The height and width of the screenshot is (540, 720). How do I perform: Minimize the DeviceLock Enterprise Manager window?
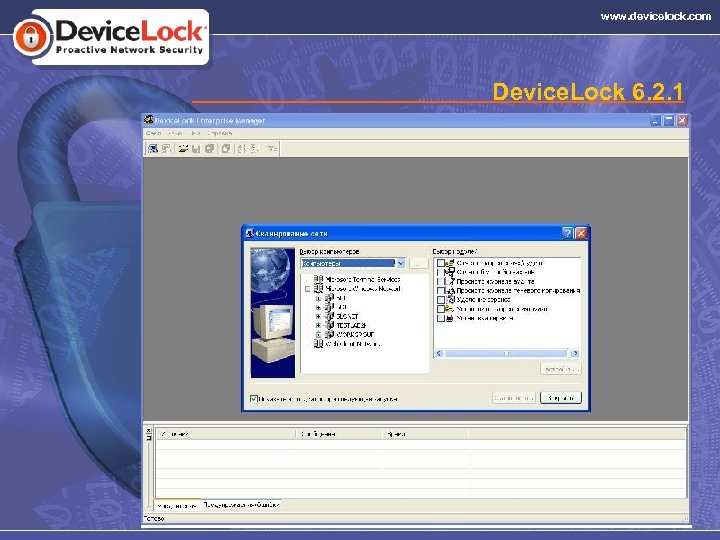pyautogui.click(x=656, y=120)
